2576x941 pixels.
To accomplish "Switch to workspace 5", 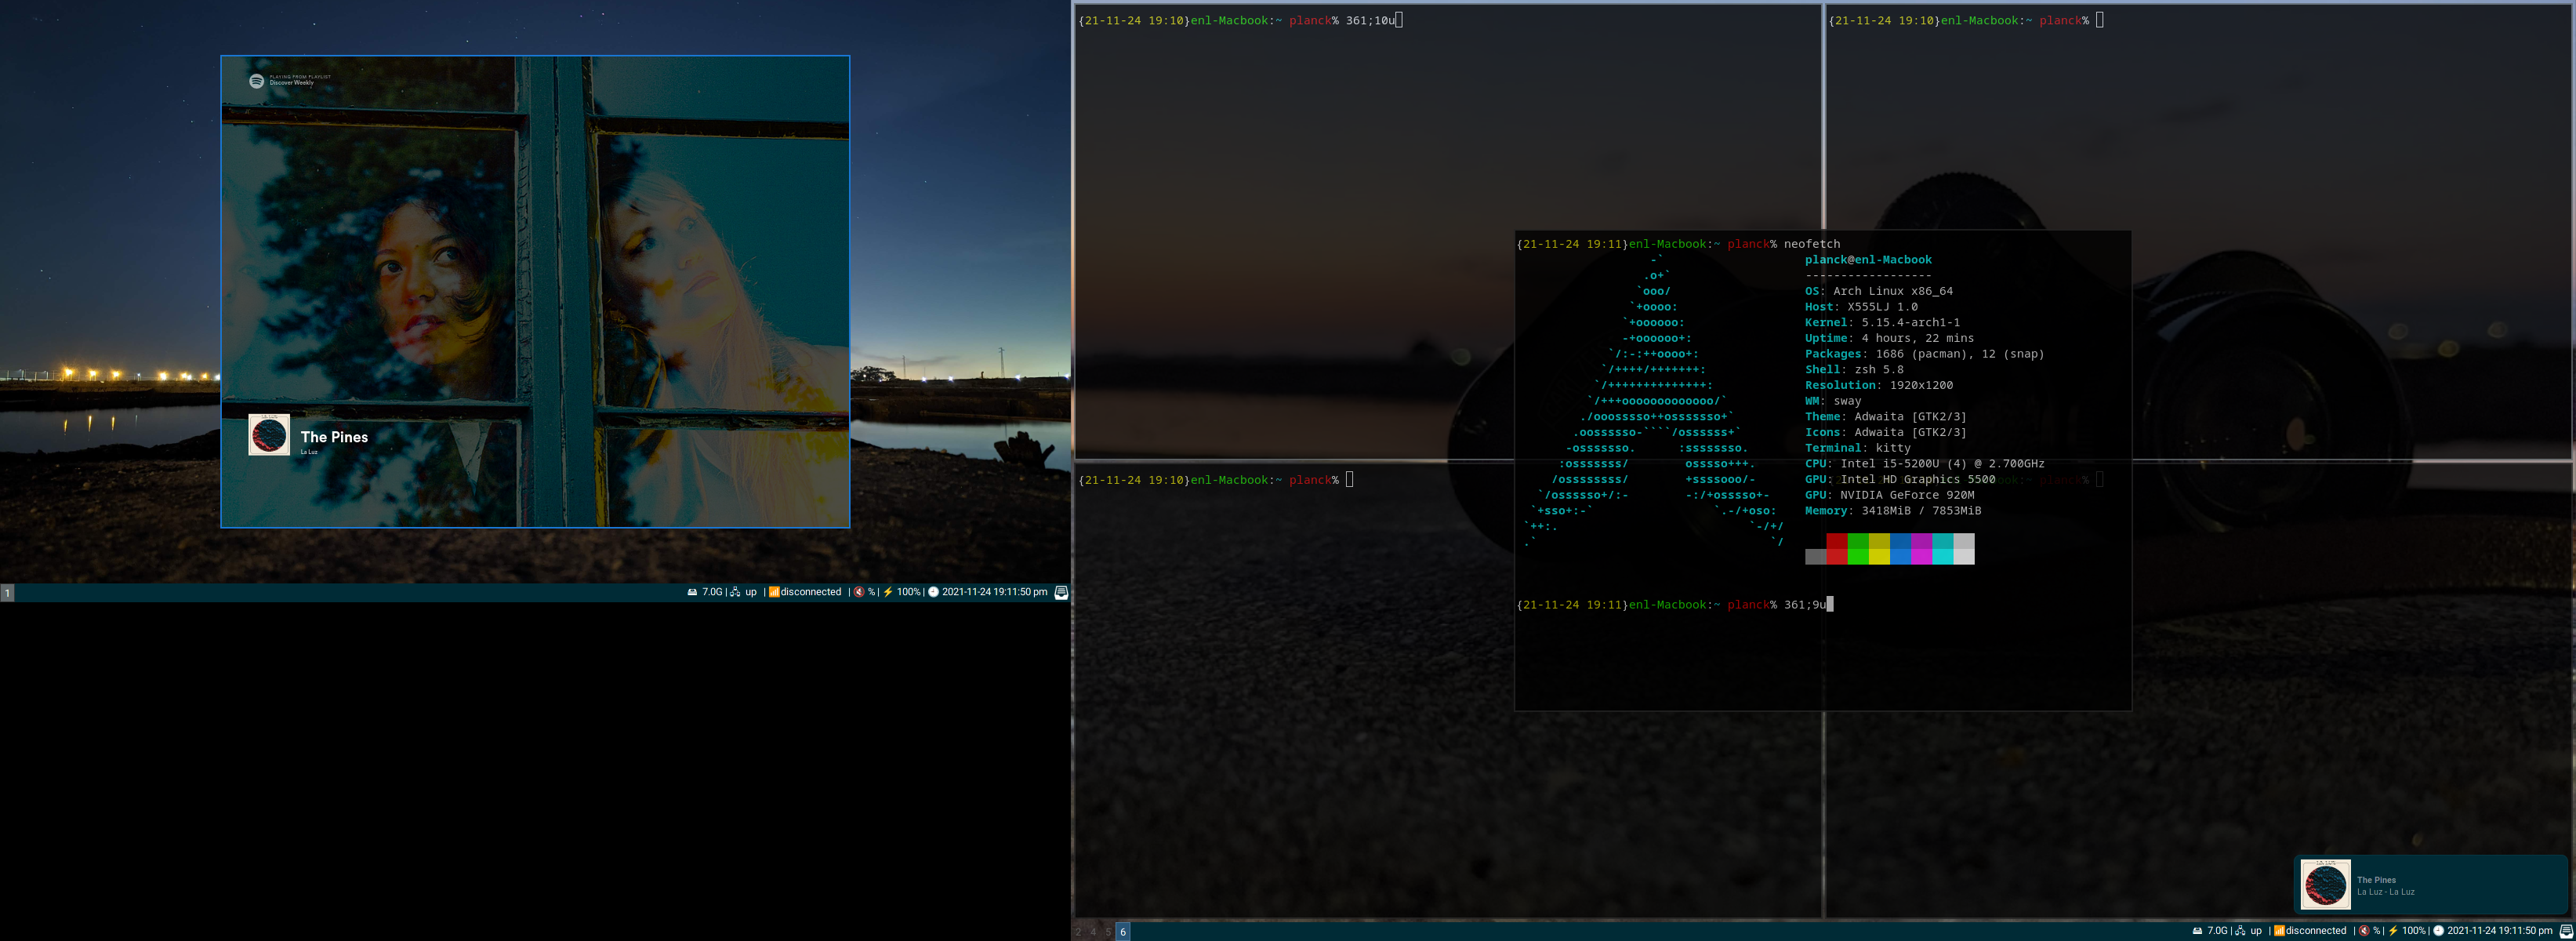I will (1108, 931).
